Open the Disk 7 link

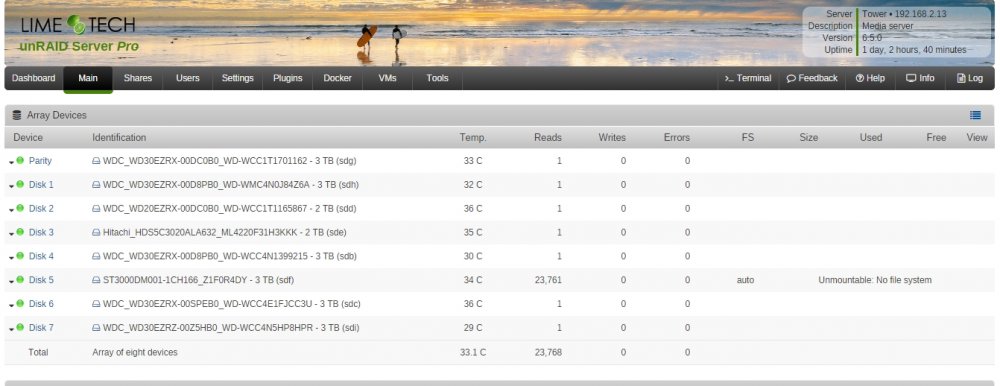point(41,328)
